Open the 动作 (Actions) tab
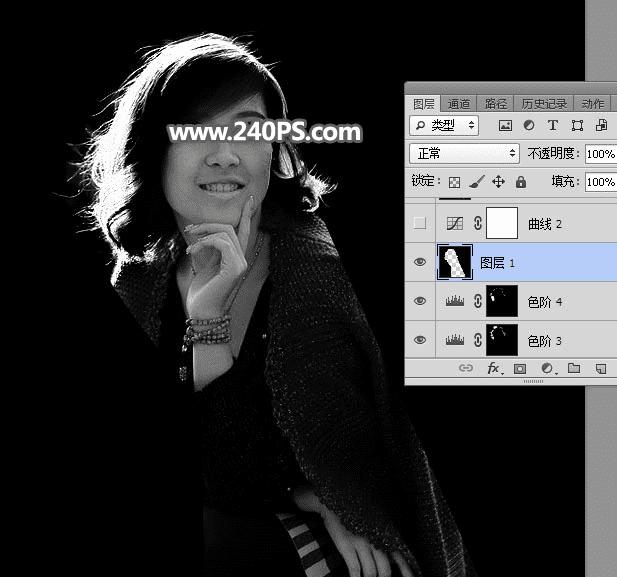 coord(592,104)
